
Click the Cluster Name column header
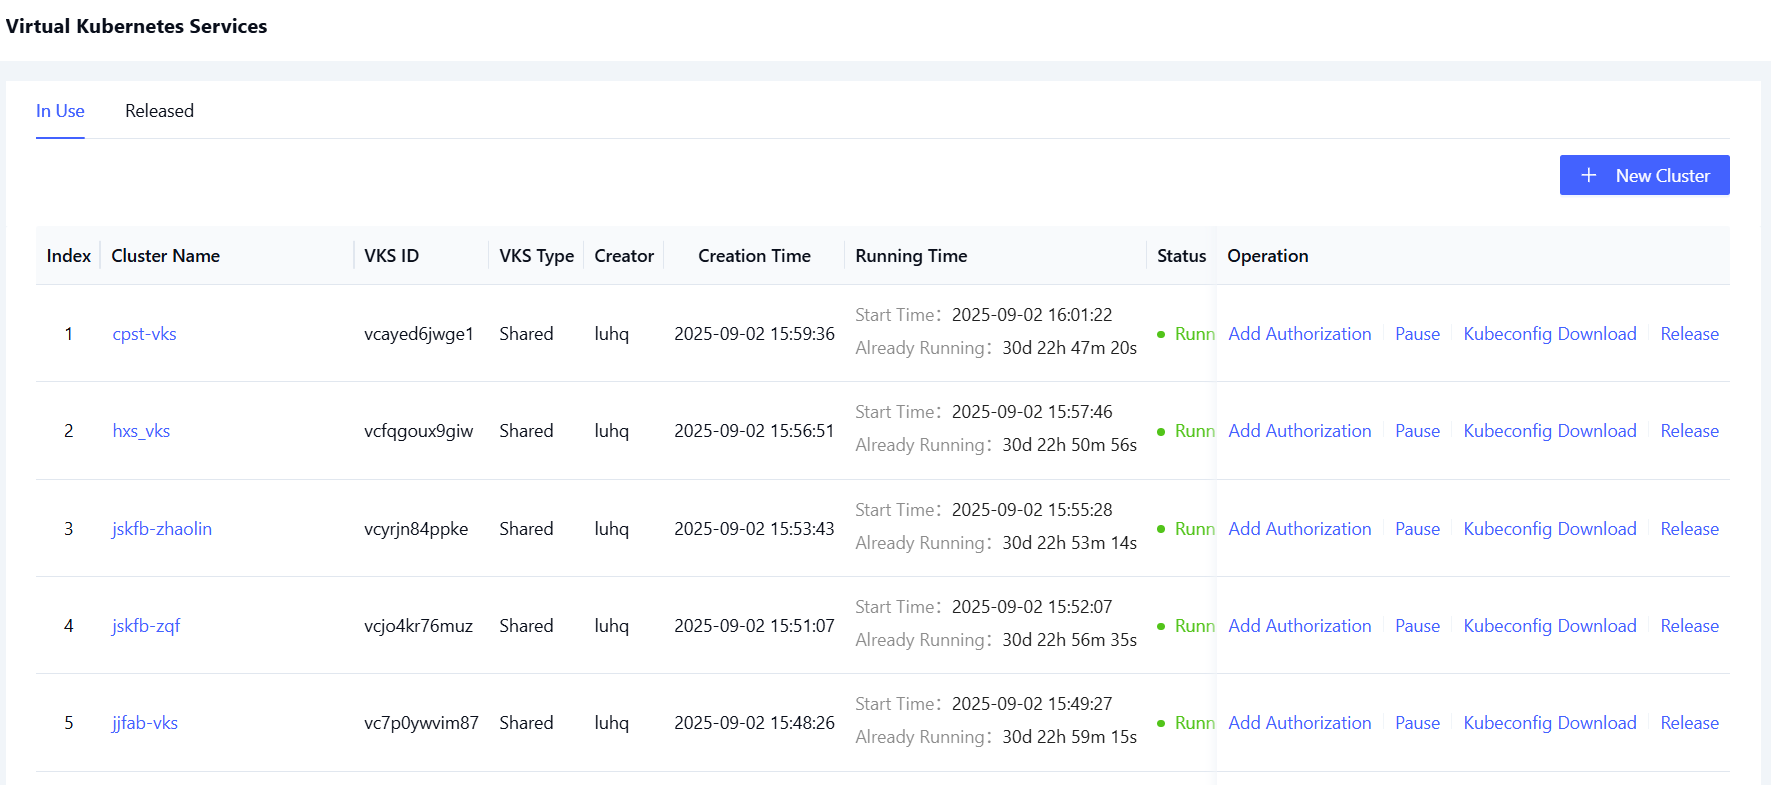[x=166, y=256]
